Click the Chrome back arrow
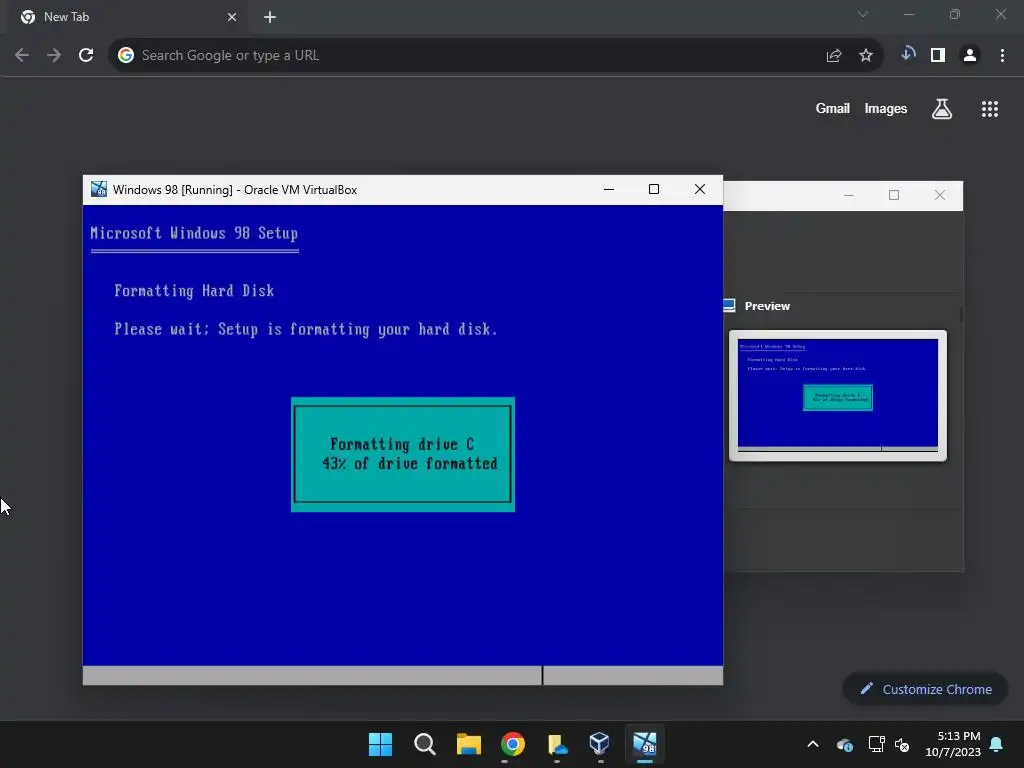The height and width of the screenshot is (768, 1024). coord(22,56)
